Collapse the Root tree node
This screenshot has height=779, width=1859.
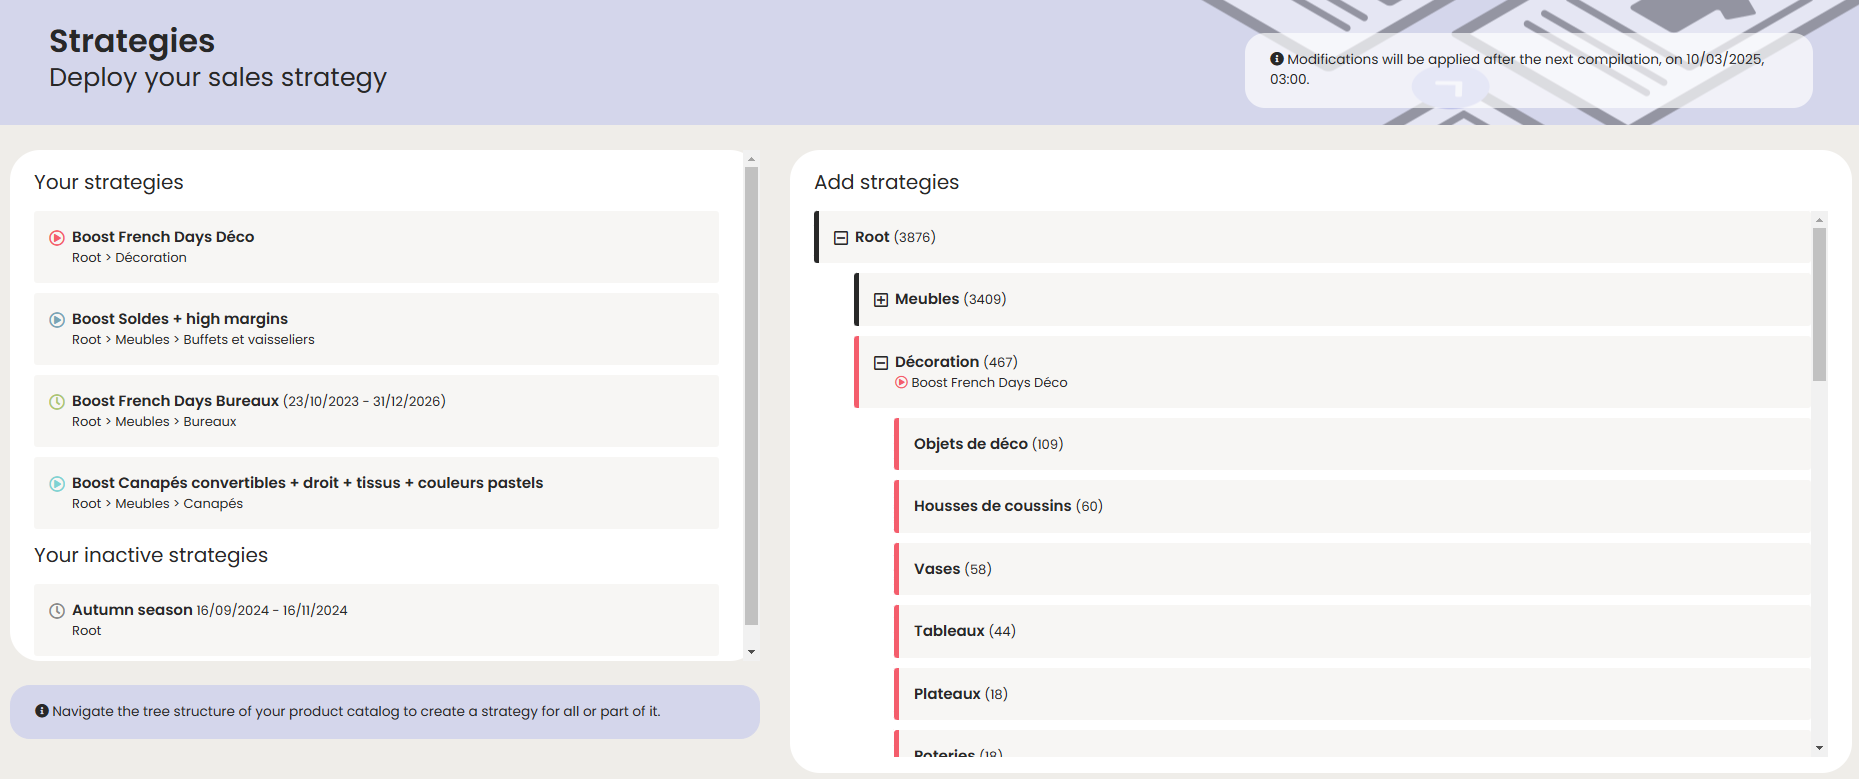point(841,238)
